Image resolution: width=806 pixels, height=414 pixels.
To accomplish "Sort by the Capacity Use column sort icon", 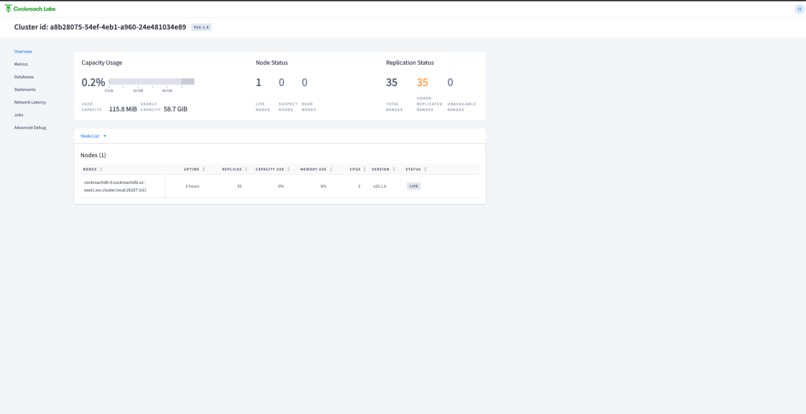I will coord(288,169).
